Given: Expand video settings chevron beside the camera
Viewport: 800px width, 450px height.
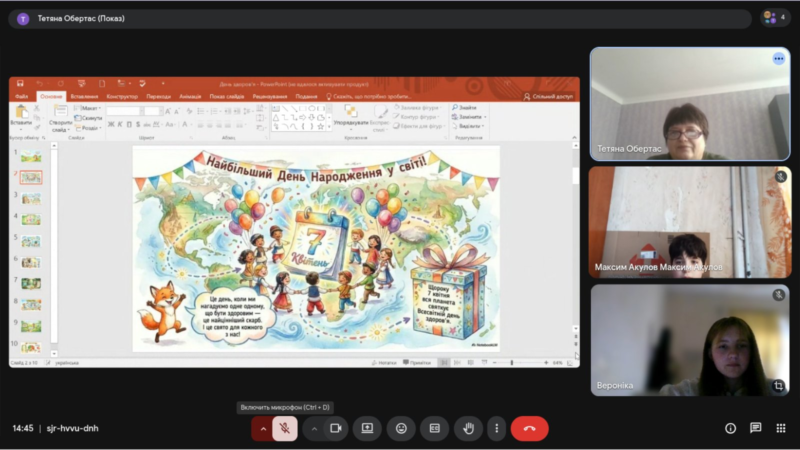Looking at the screenshot, I should (x=314, y=428).
